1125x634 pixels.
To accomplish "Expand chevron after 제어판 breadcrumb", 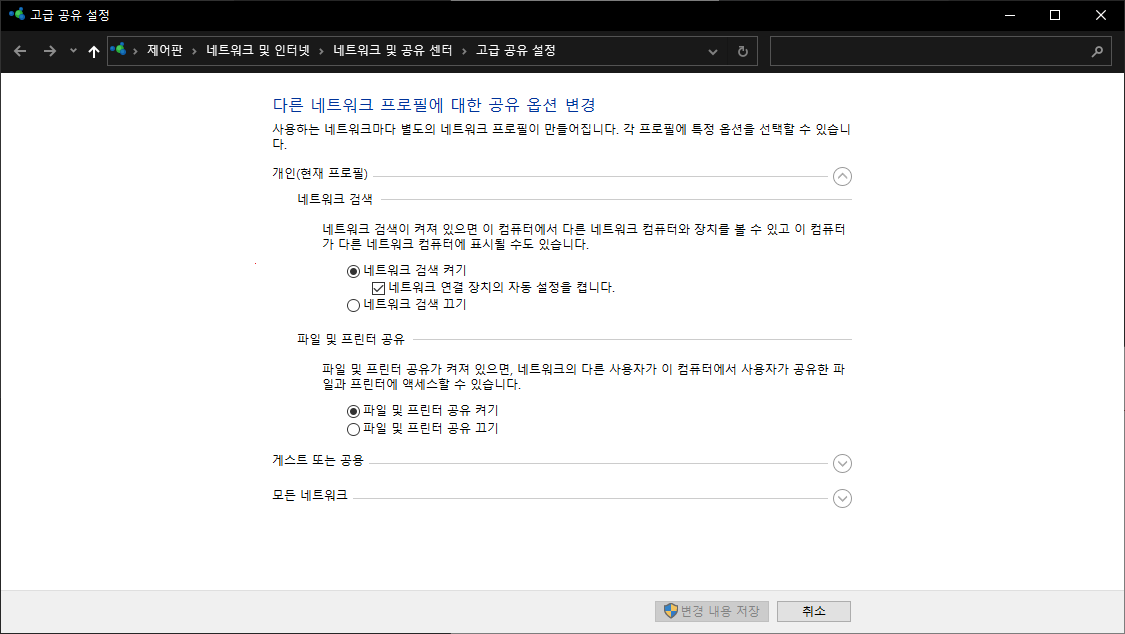I will [194, 51].
